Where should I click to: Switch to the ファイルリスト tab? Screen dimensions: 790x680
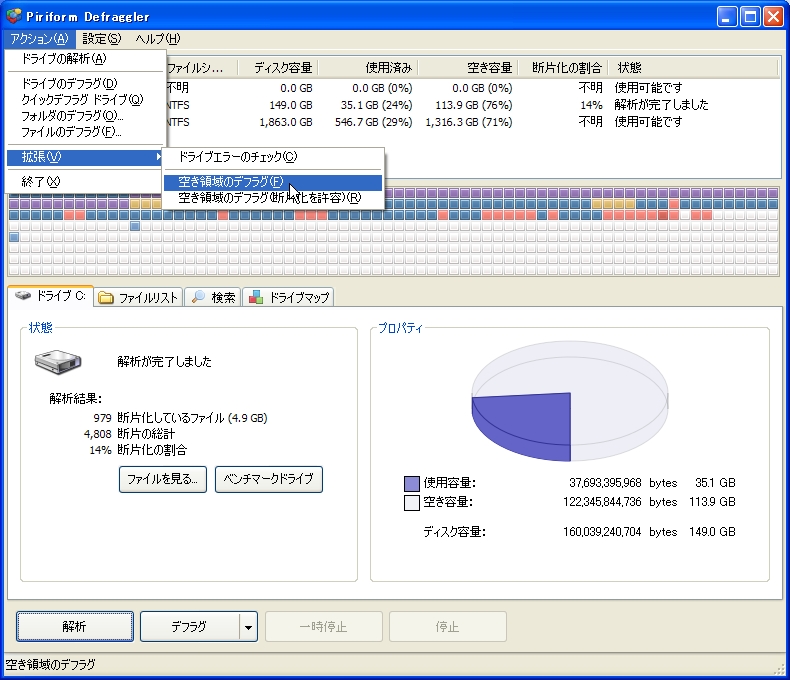click(139, 298)
